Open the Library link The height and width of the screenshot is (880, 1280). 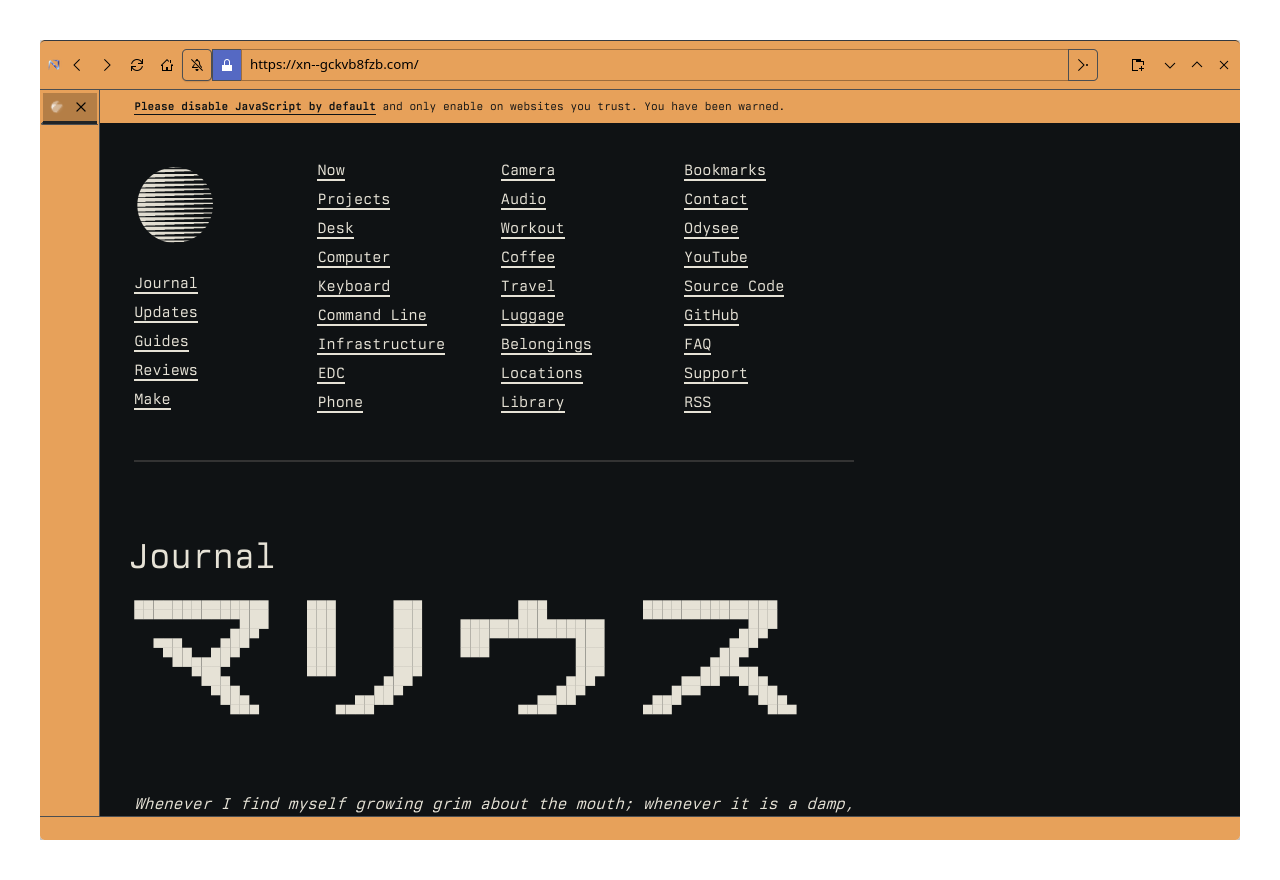pos(533,403)
